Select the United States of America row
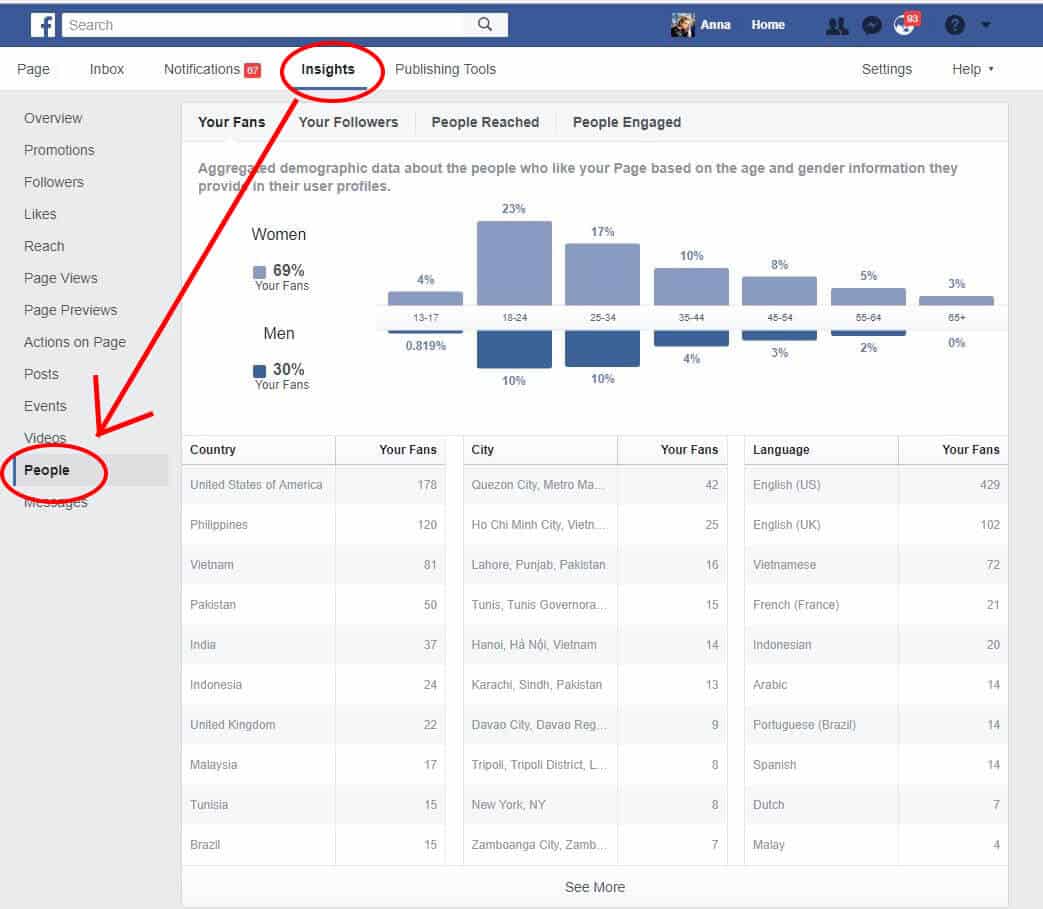The image size is (1043, 909). pyautogui.click(x=313, y=485)
